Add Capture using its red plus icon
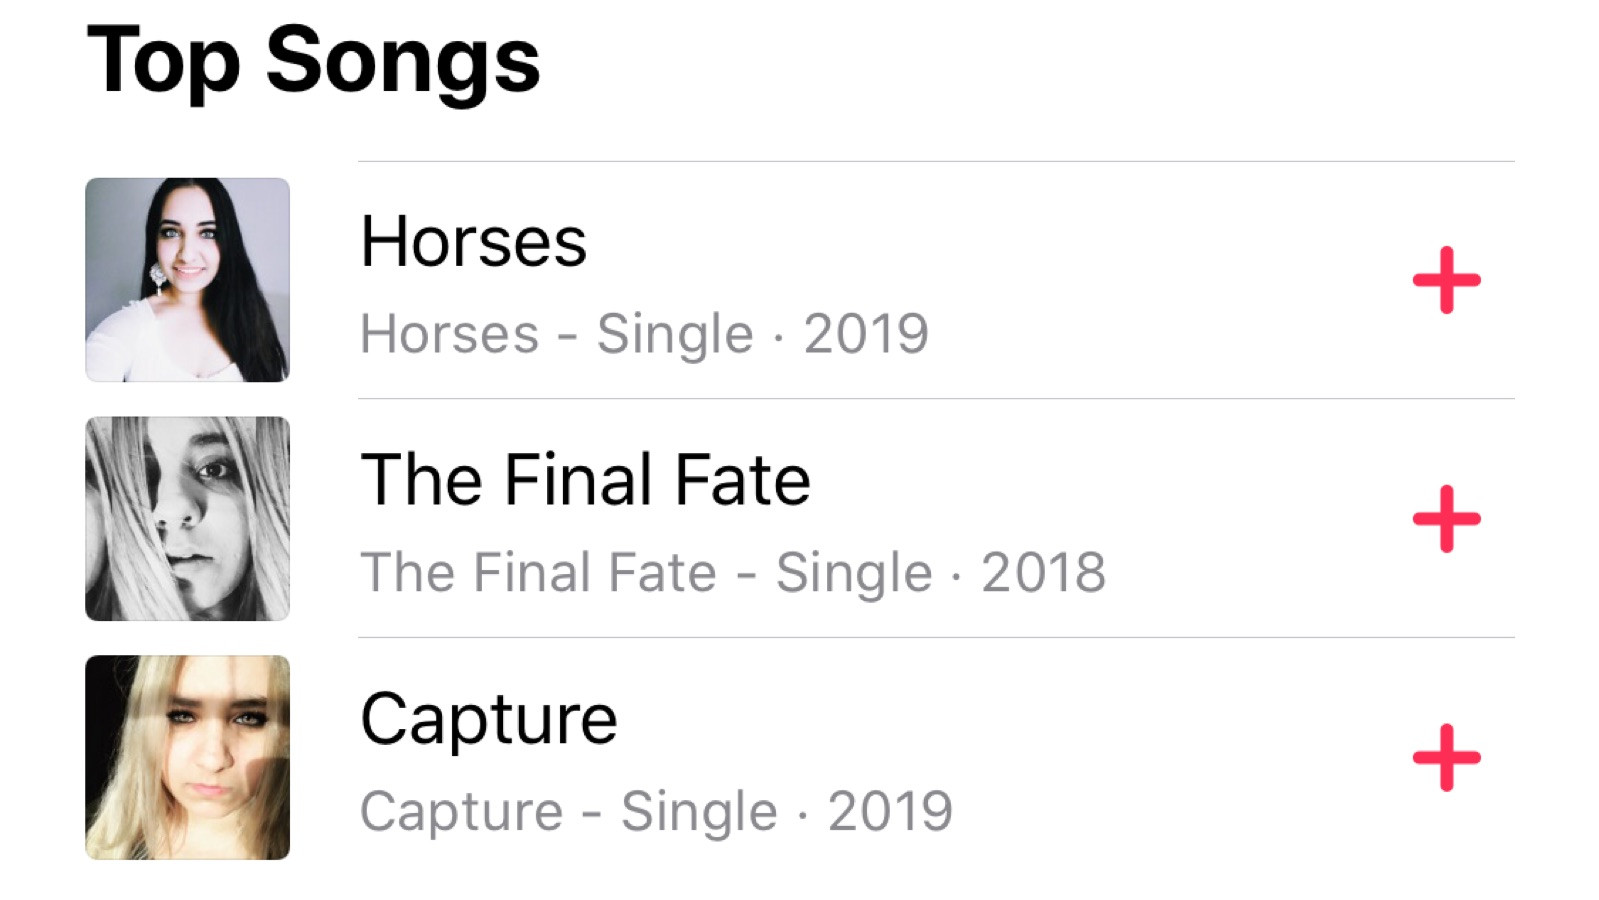This screenshot has width=1599, height=900. (1446, 758)
